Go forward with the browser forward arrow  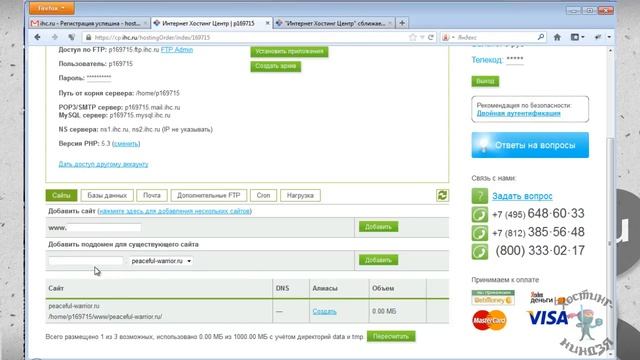(x=55, y=37)
